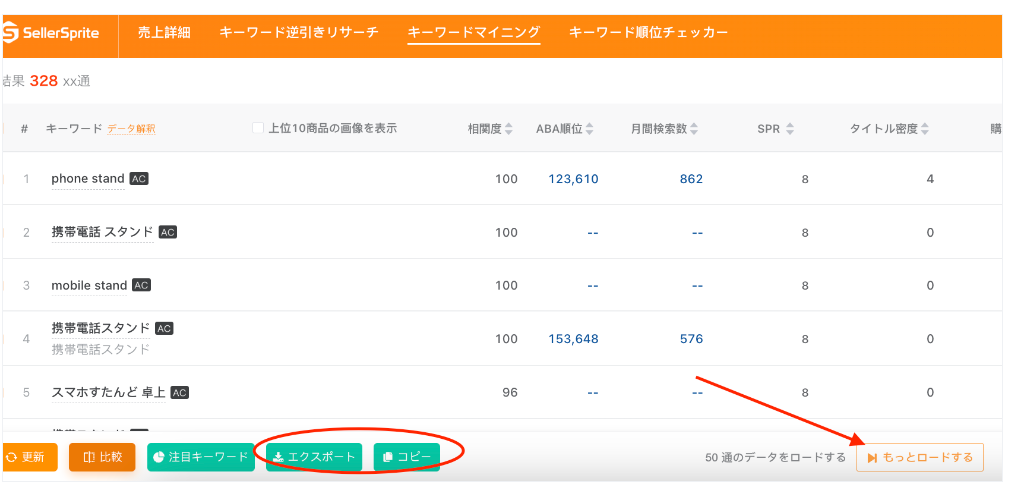This screenshot has width=1018, height=487.
Task: Click the AC badge next to スマホすたんど 卓上
Action: coord(180,392)
